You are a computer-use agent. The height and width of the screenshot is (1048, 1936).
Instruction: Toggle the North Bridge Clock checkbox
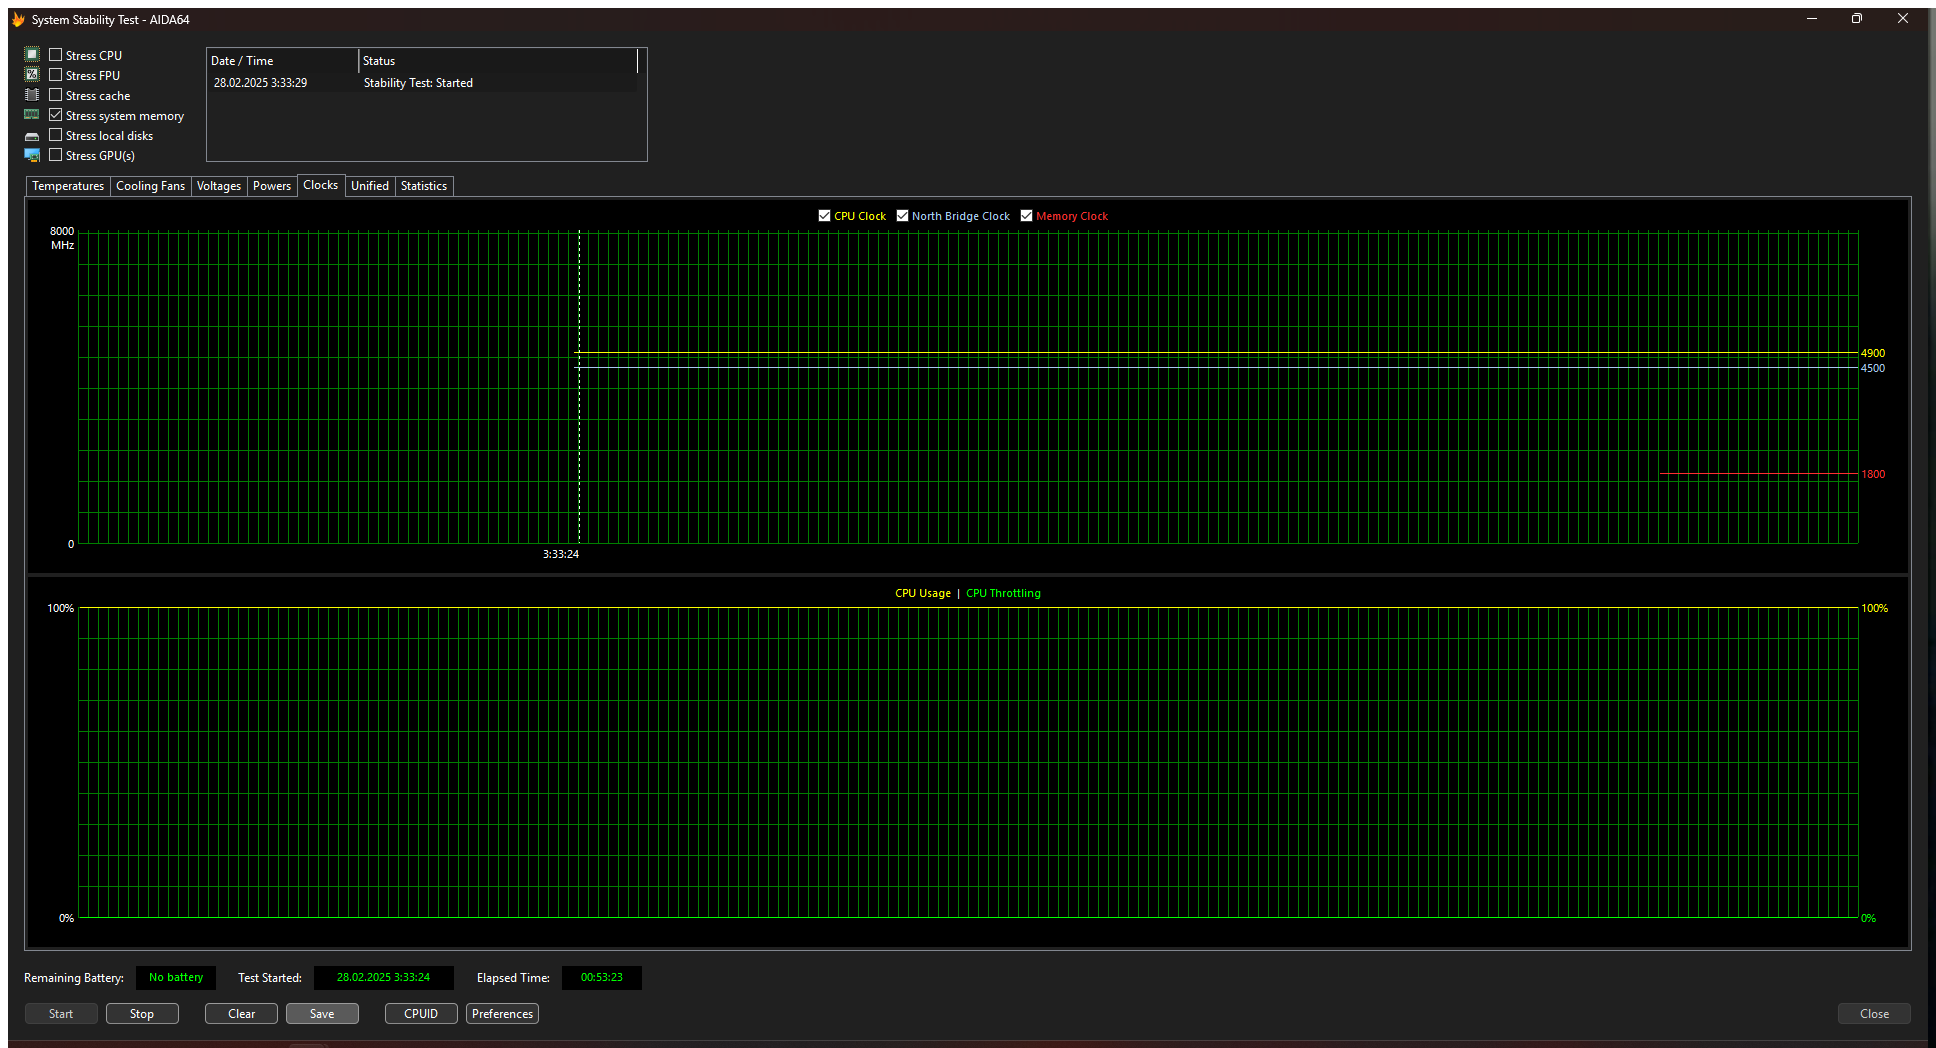pos(902,216)
